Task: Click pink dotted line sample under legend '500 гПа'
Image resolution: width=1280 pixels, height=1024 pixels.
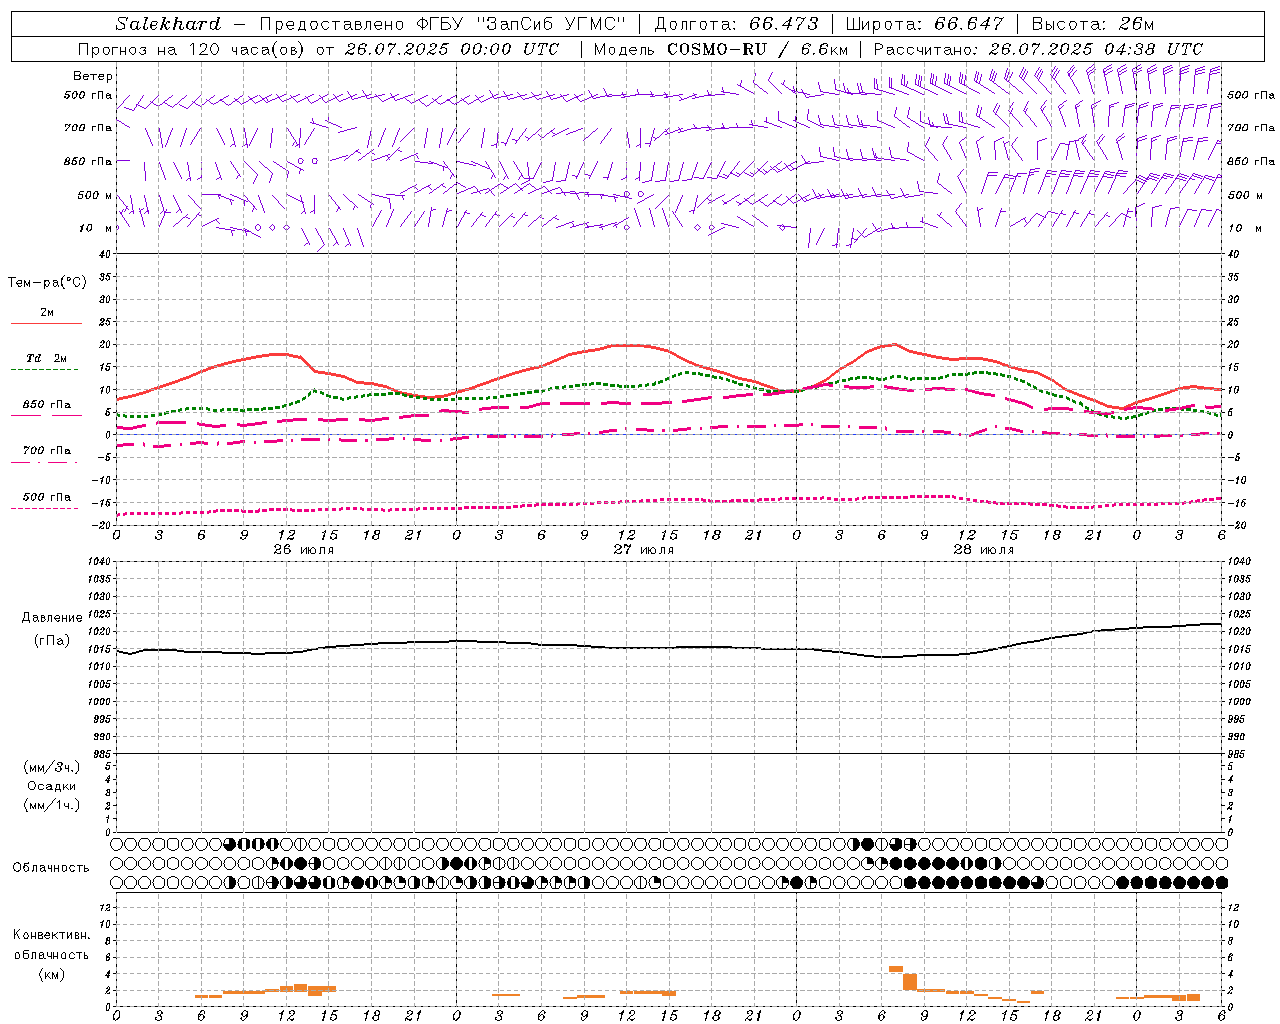Action: [44, 509]
